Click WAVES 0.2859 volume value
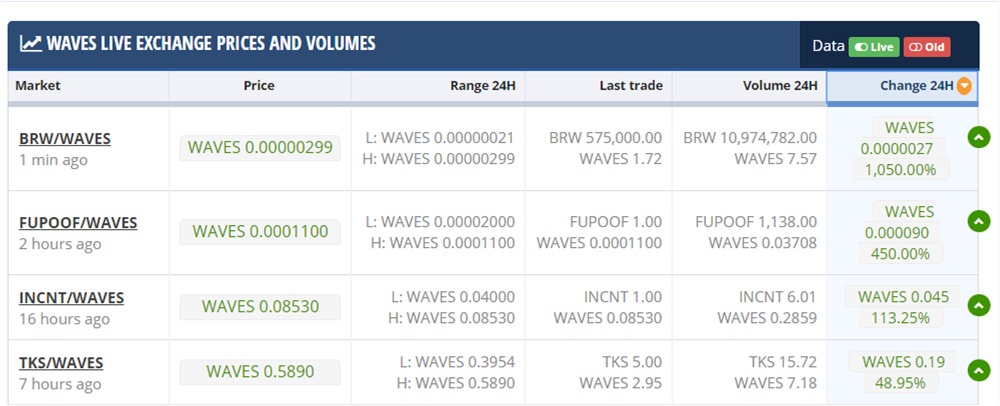Image resolution: width=1000 pixels, height=406 pixels. tap(767, 319)
